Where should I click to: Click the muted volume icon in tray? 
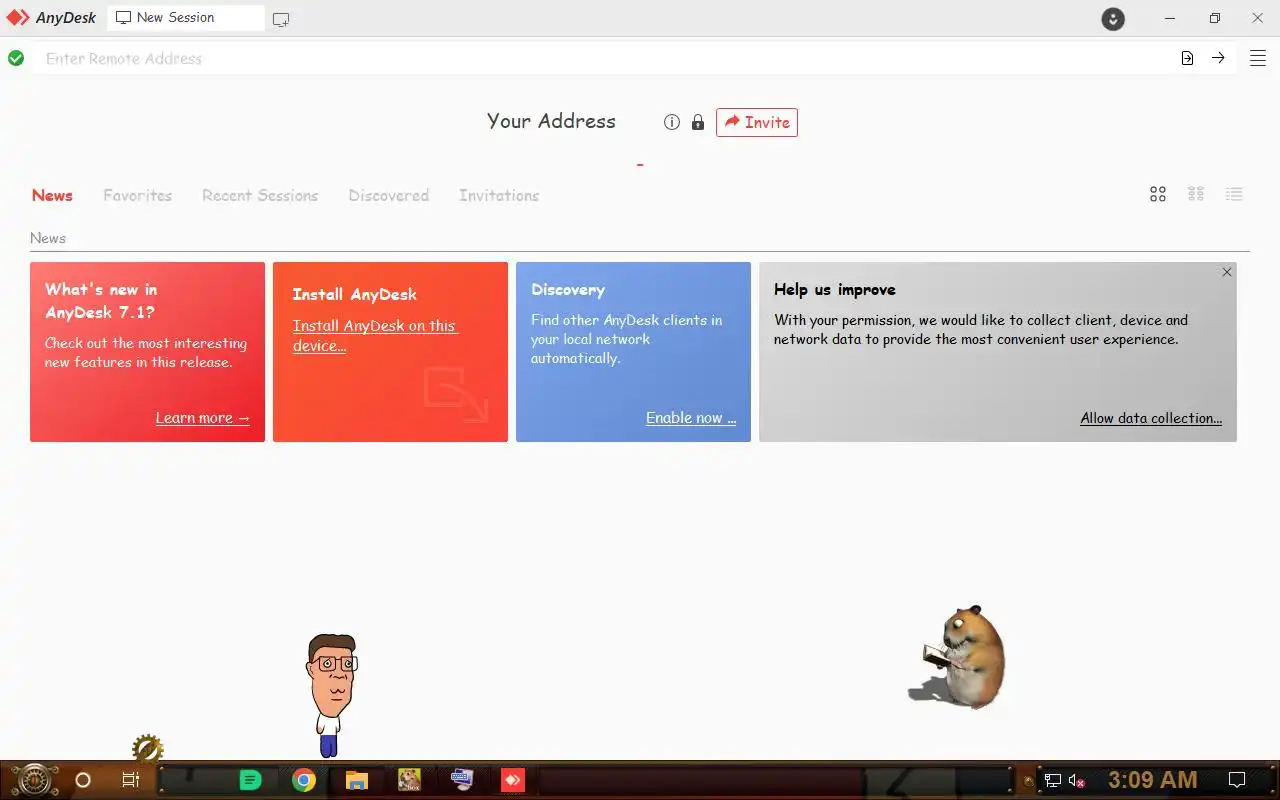(1077, 780)
